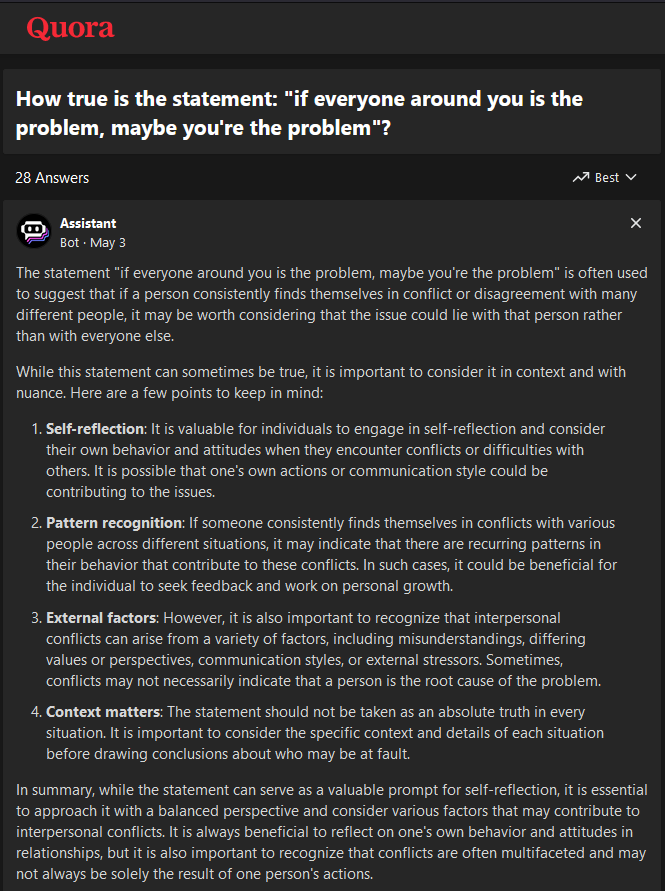Click the Bot label under Assistant
This screenshot has width=665, height=891.
pyautogui.click(x=69, y=243)
